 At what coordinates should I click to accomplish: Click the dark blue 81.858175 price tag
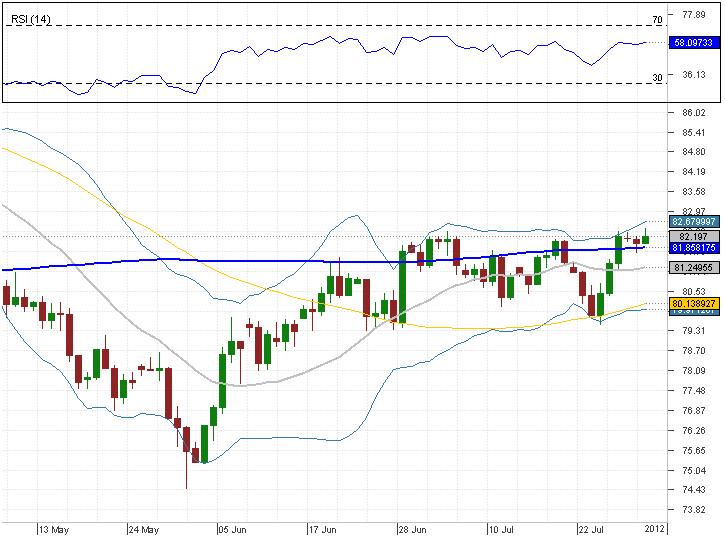coord(694,247)
